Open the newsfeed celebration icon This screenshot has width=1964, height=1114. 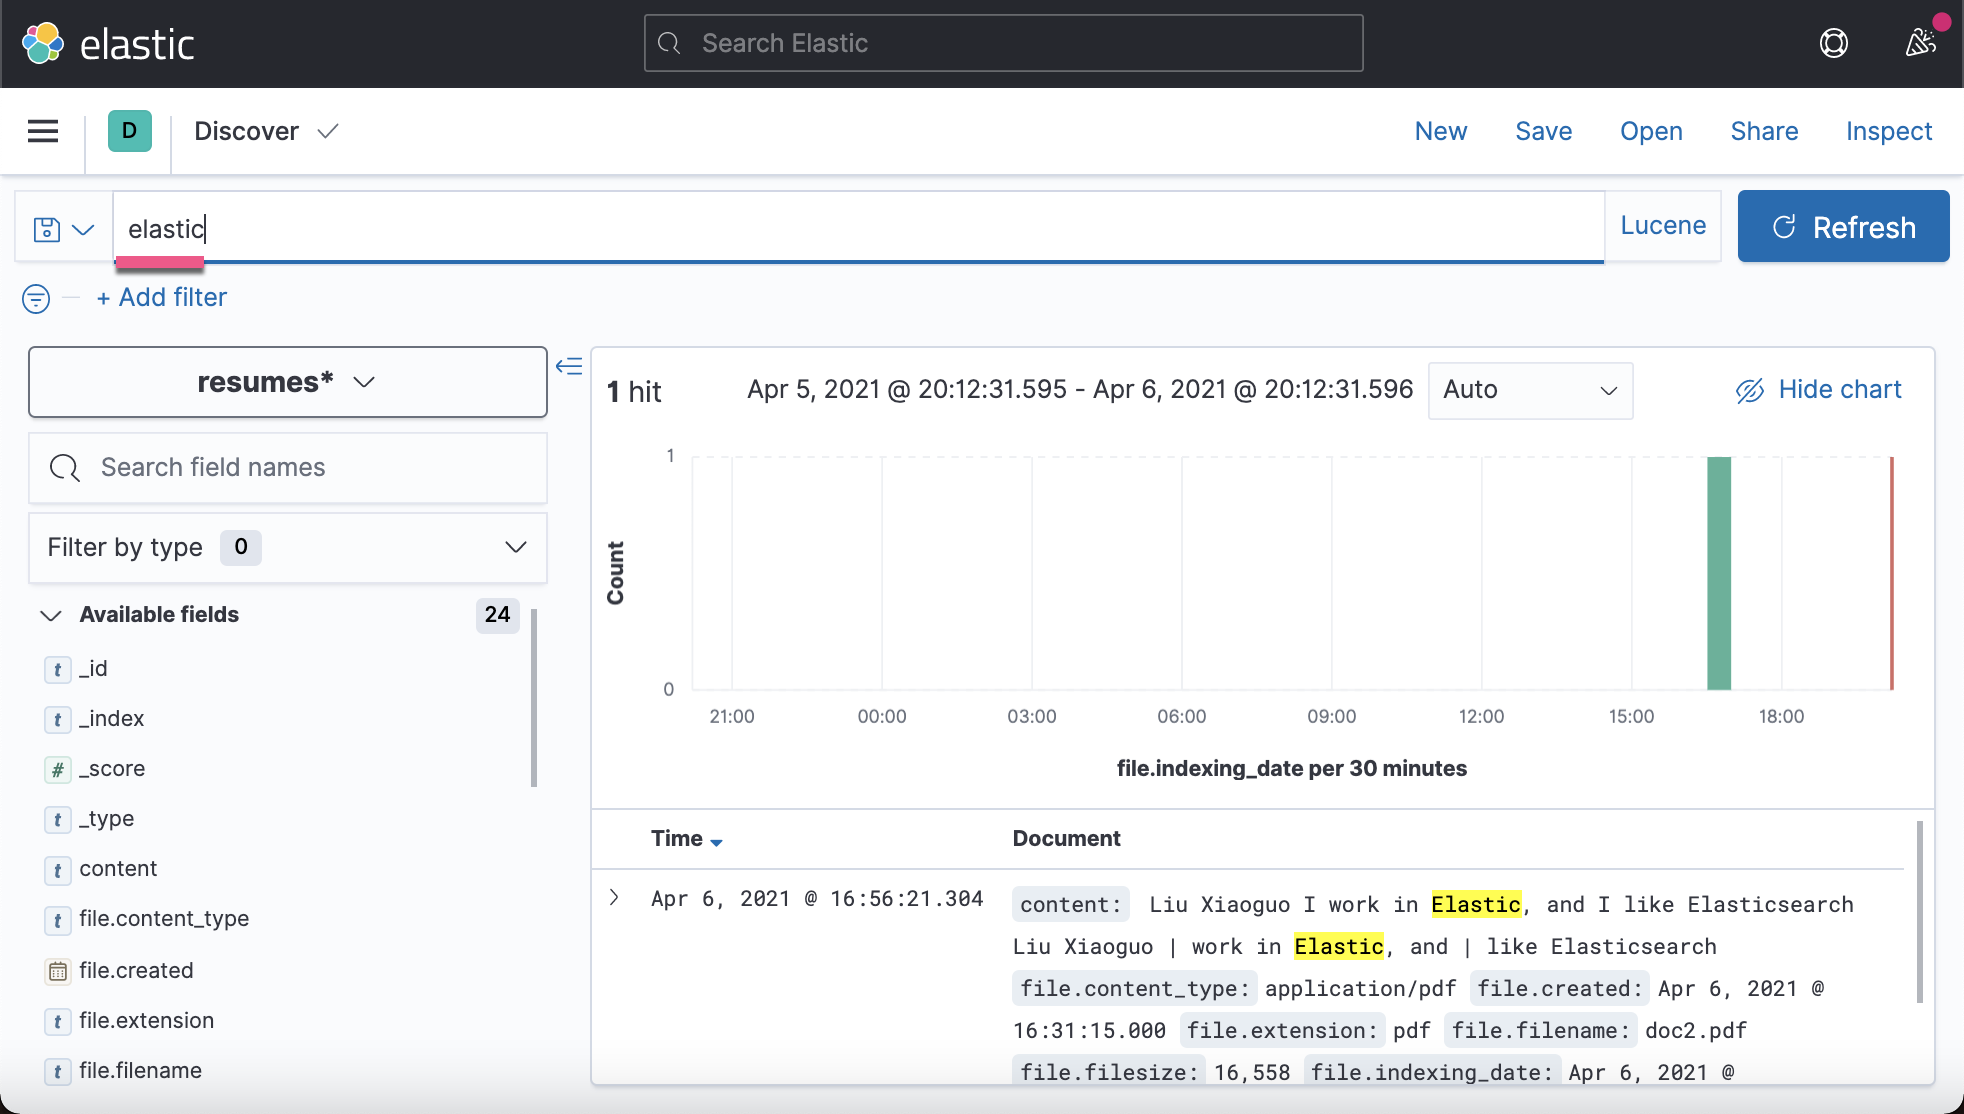point(1921,43)
